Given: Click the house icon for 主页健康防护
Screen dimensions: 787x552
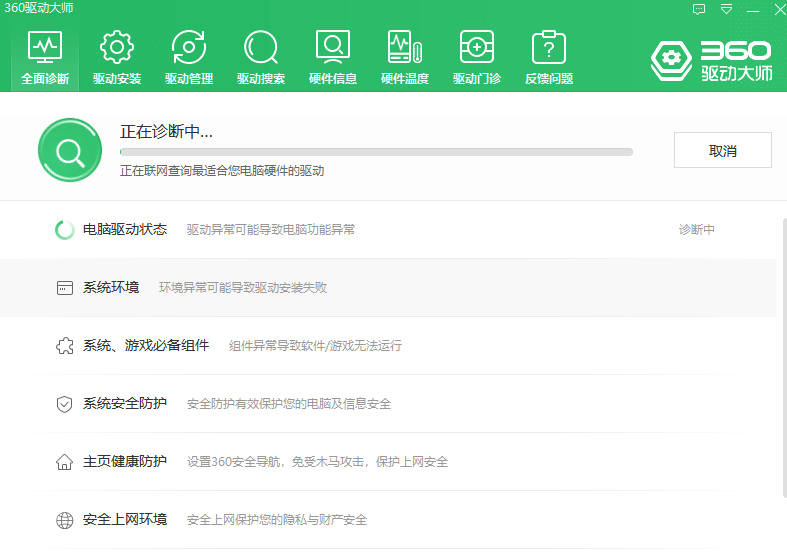Looking at the screenshot, I should pos(65,462).
